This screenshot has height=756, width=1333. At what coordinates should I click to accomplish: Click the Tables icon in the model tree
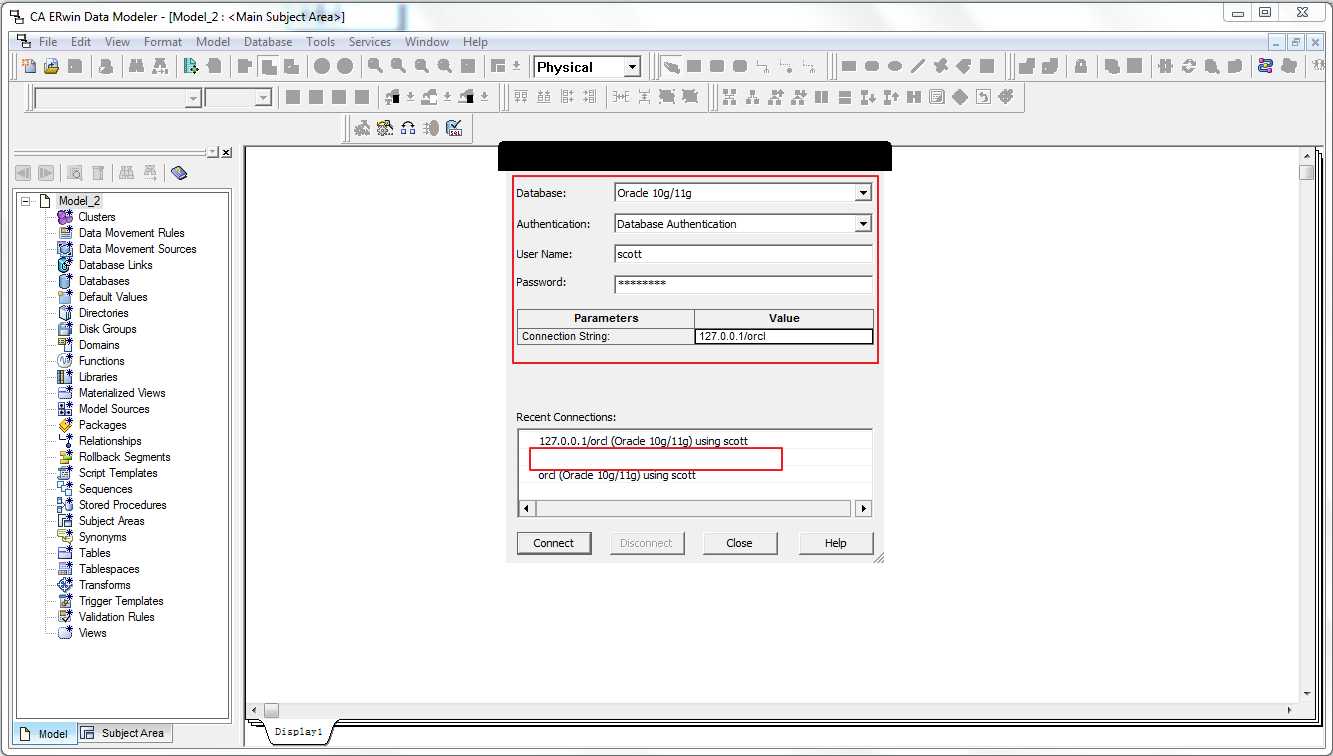click(x=65, y=553)
